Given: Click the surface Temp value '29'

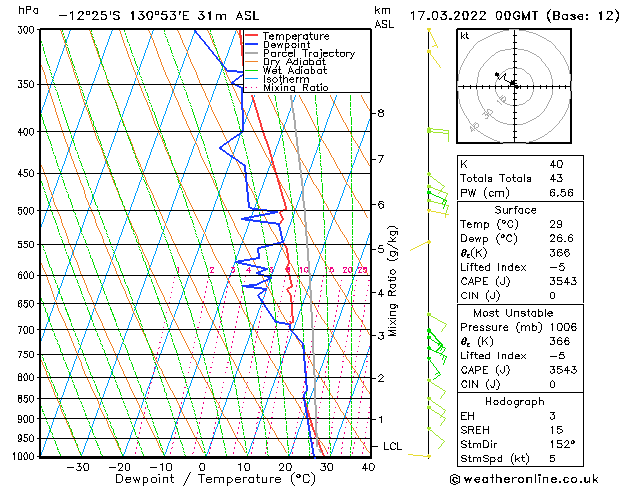Looking at the screenshot, I should 556,224.
